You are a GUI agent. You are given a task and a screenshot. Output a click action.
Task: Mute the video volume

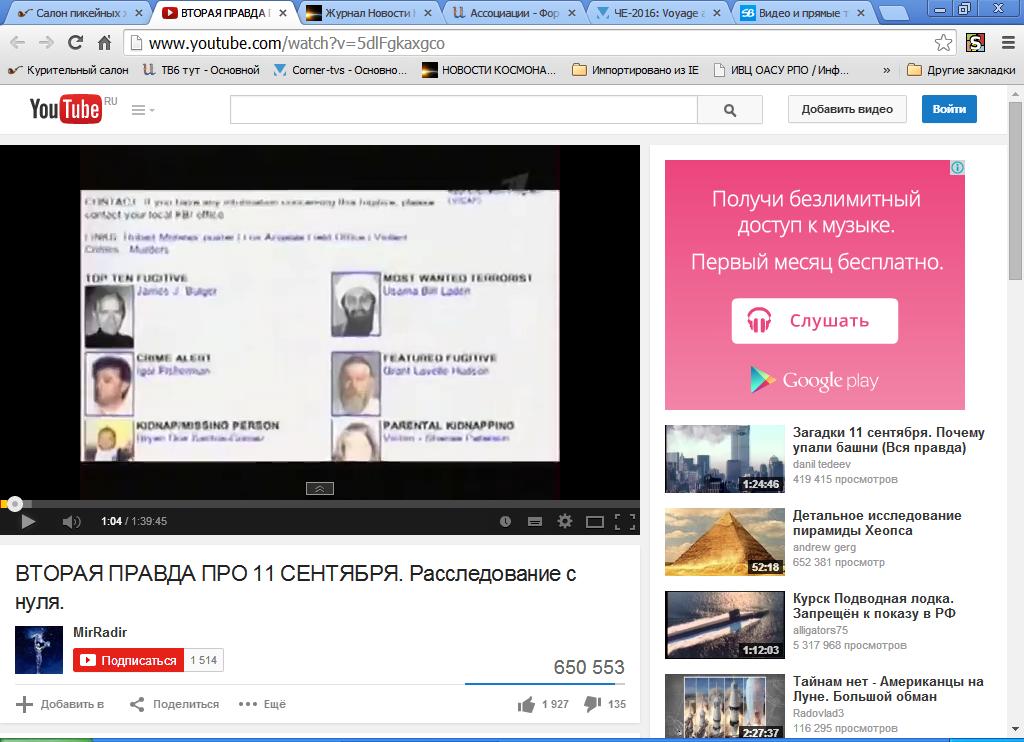click(71, 521)
